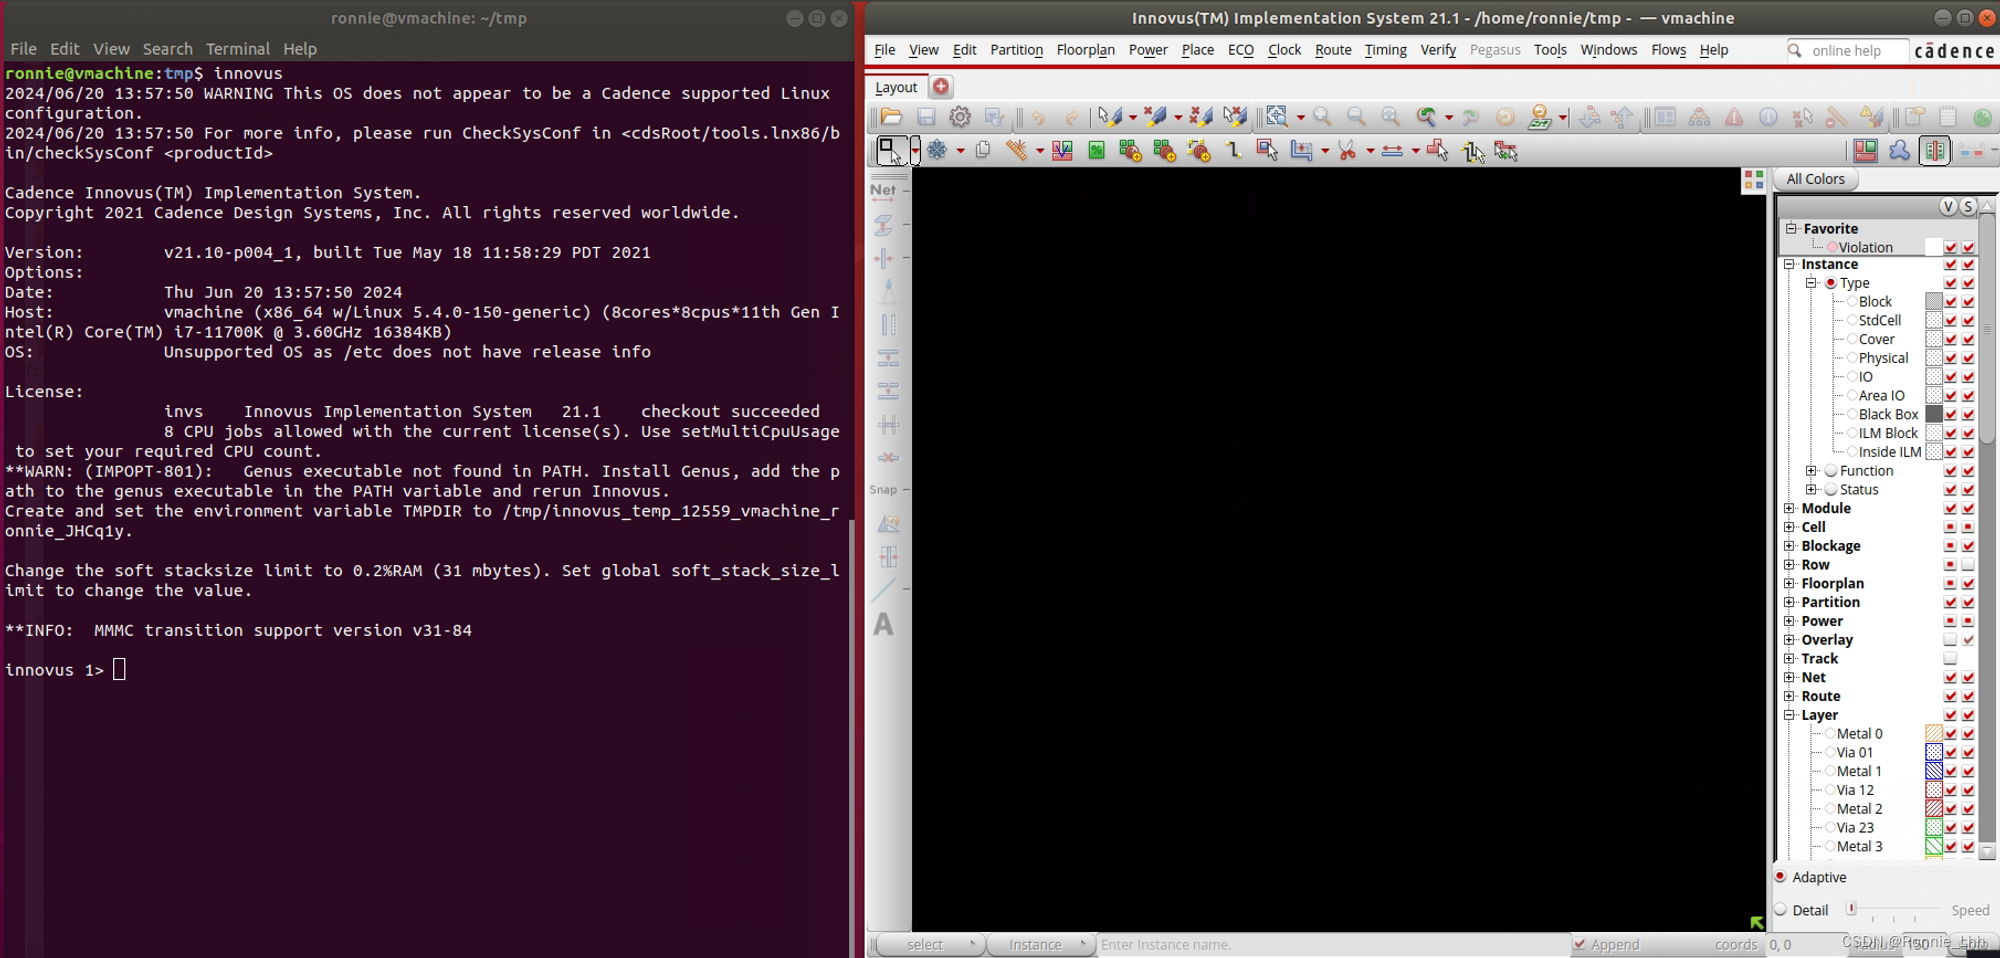The height and width of the screenshot is (958, 2000).
Task: Select the Adaptive radio button
Action: (1780, 876)
